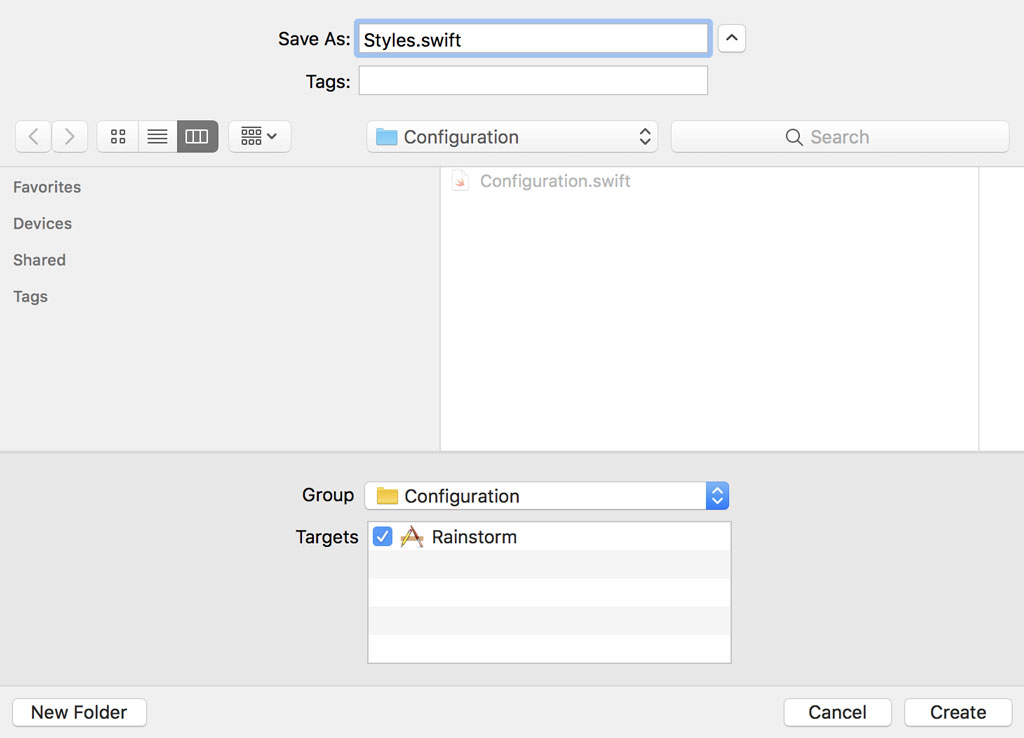Screen dimensions: 1024x738
Task: Uncheck the Rainstorm target
Action: tap(382, 536)
